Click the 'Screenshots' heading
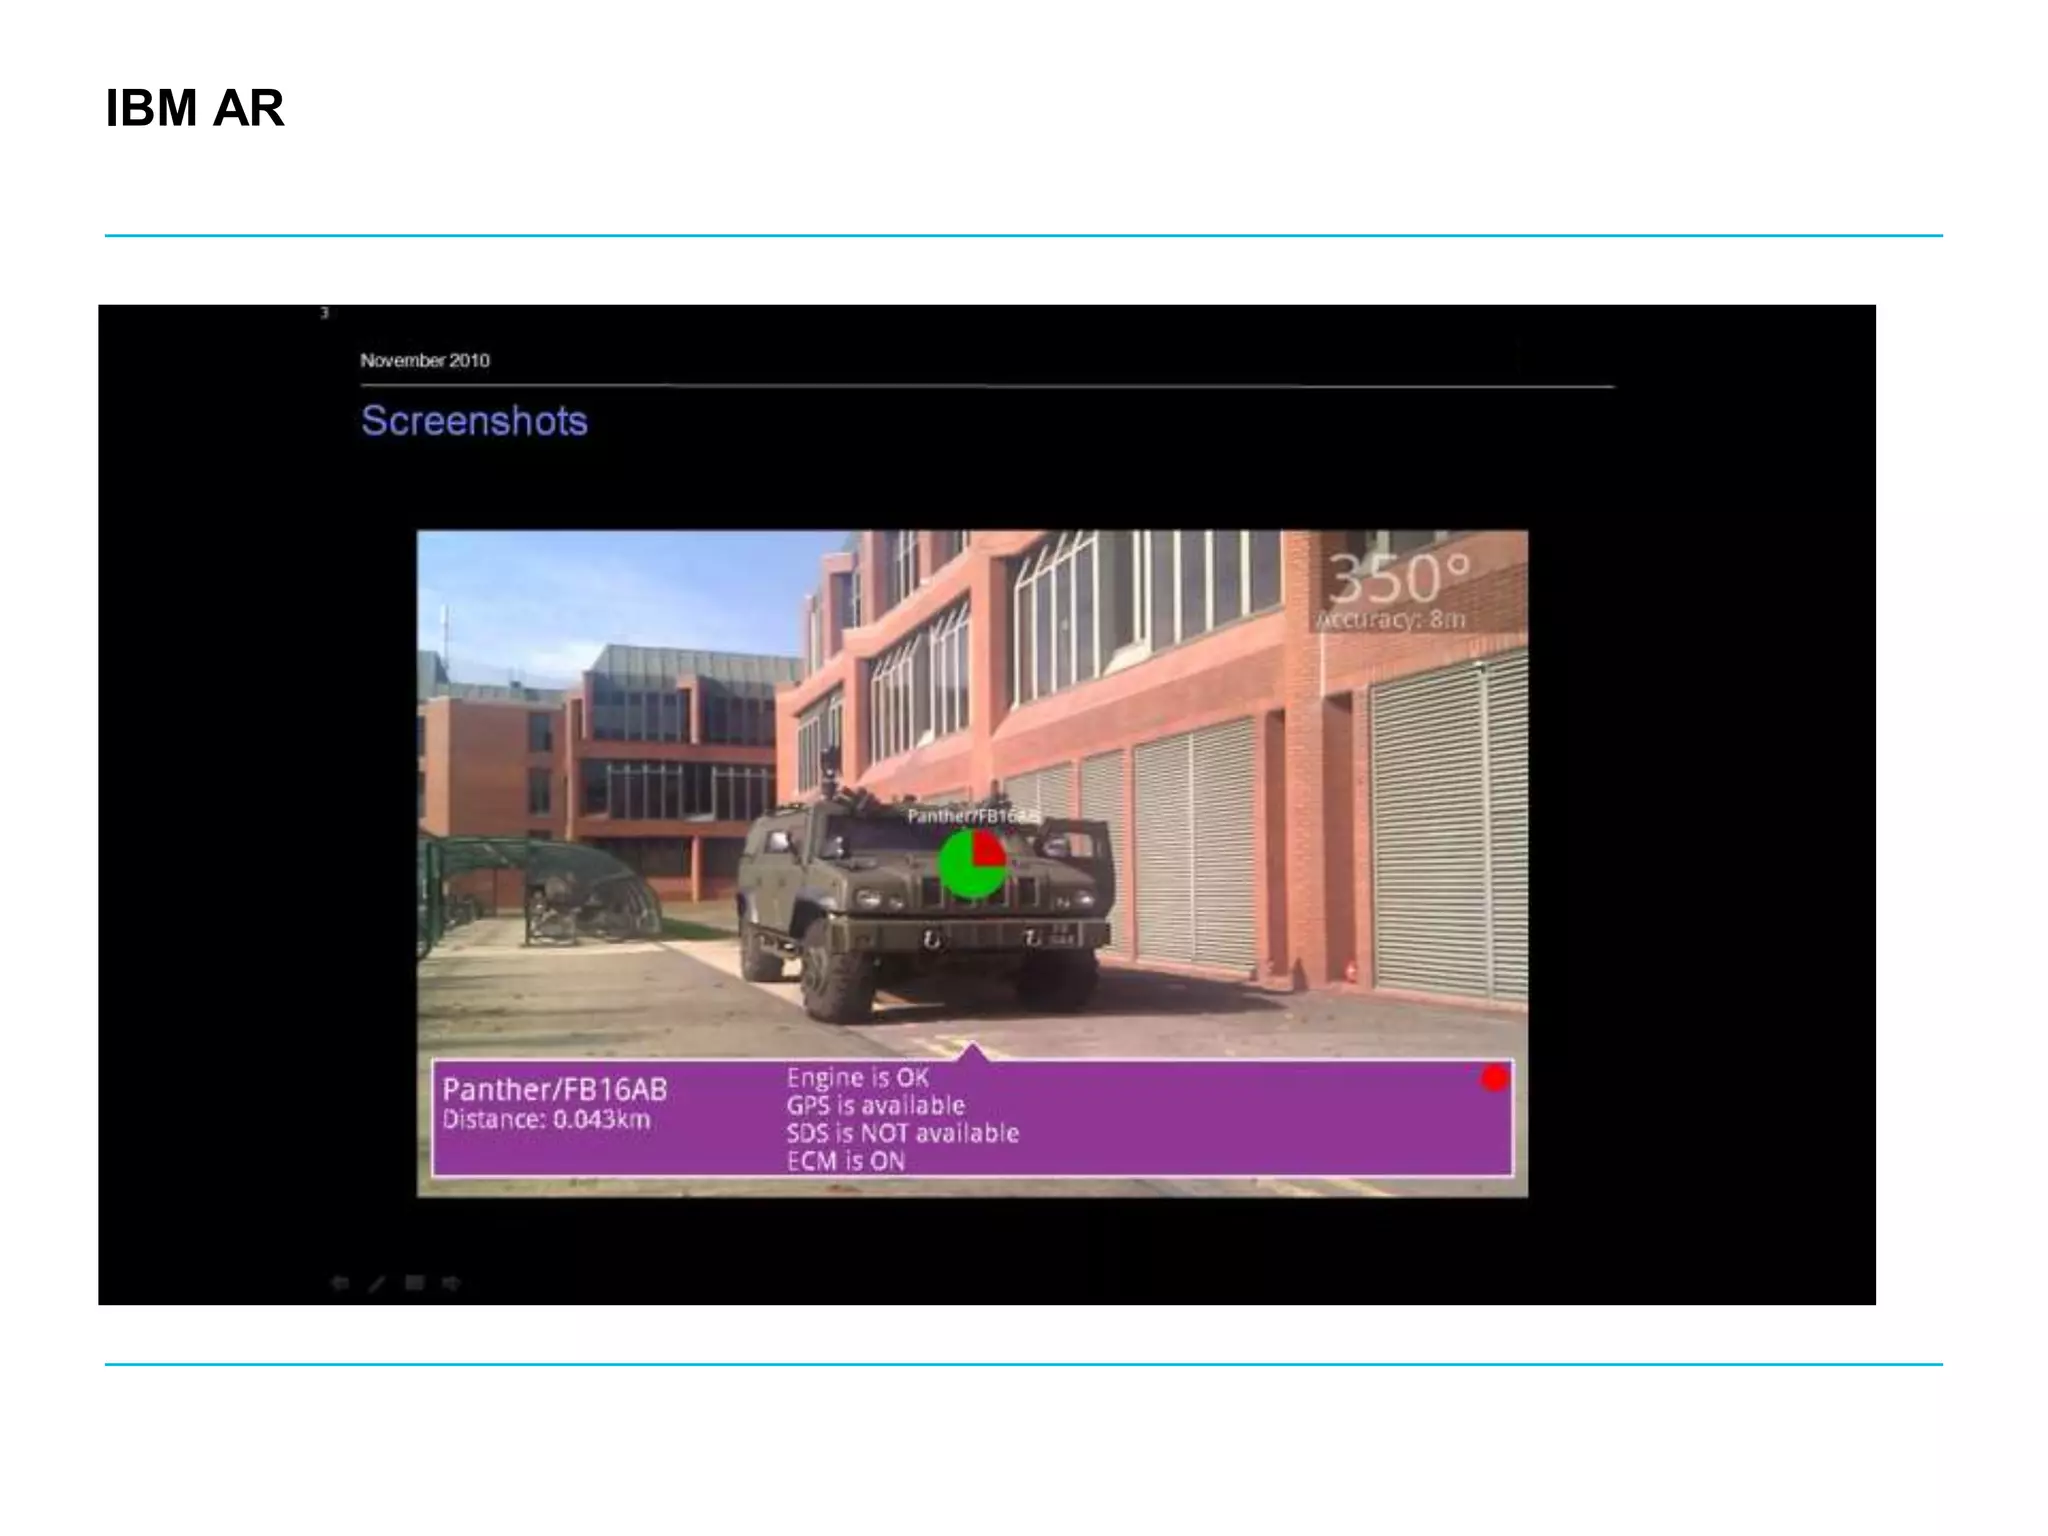Viewport: 2048px width, 1536px height. pos(474,421)
